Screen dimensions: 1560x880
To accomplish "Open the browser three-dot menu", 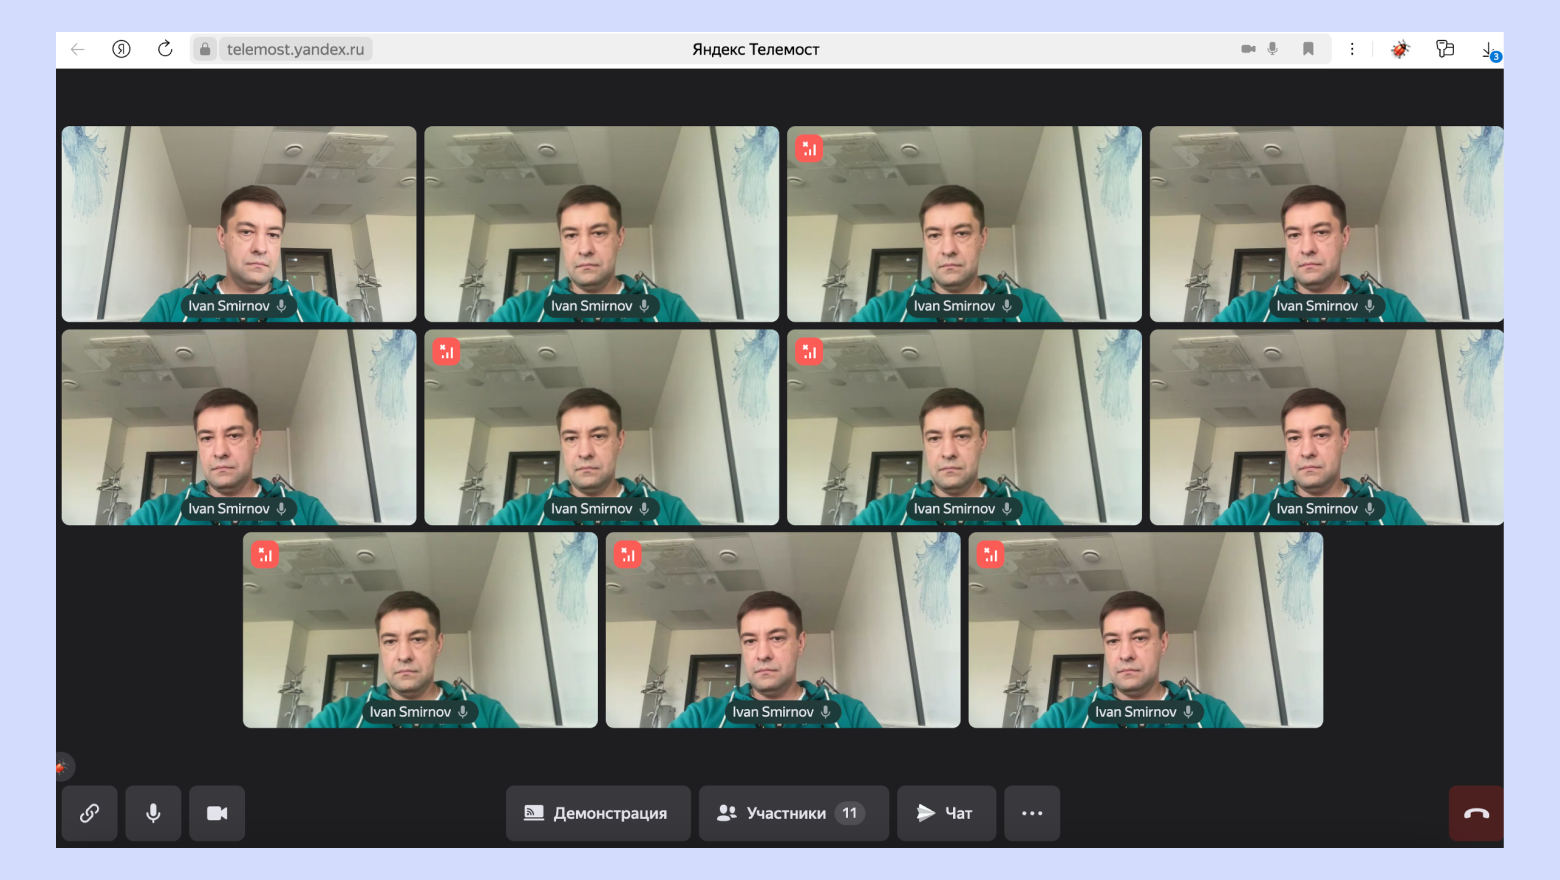I will (x=1352, y=49).
